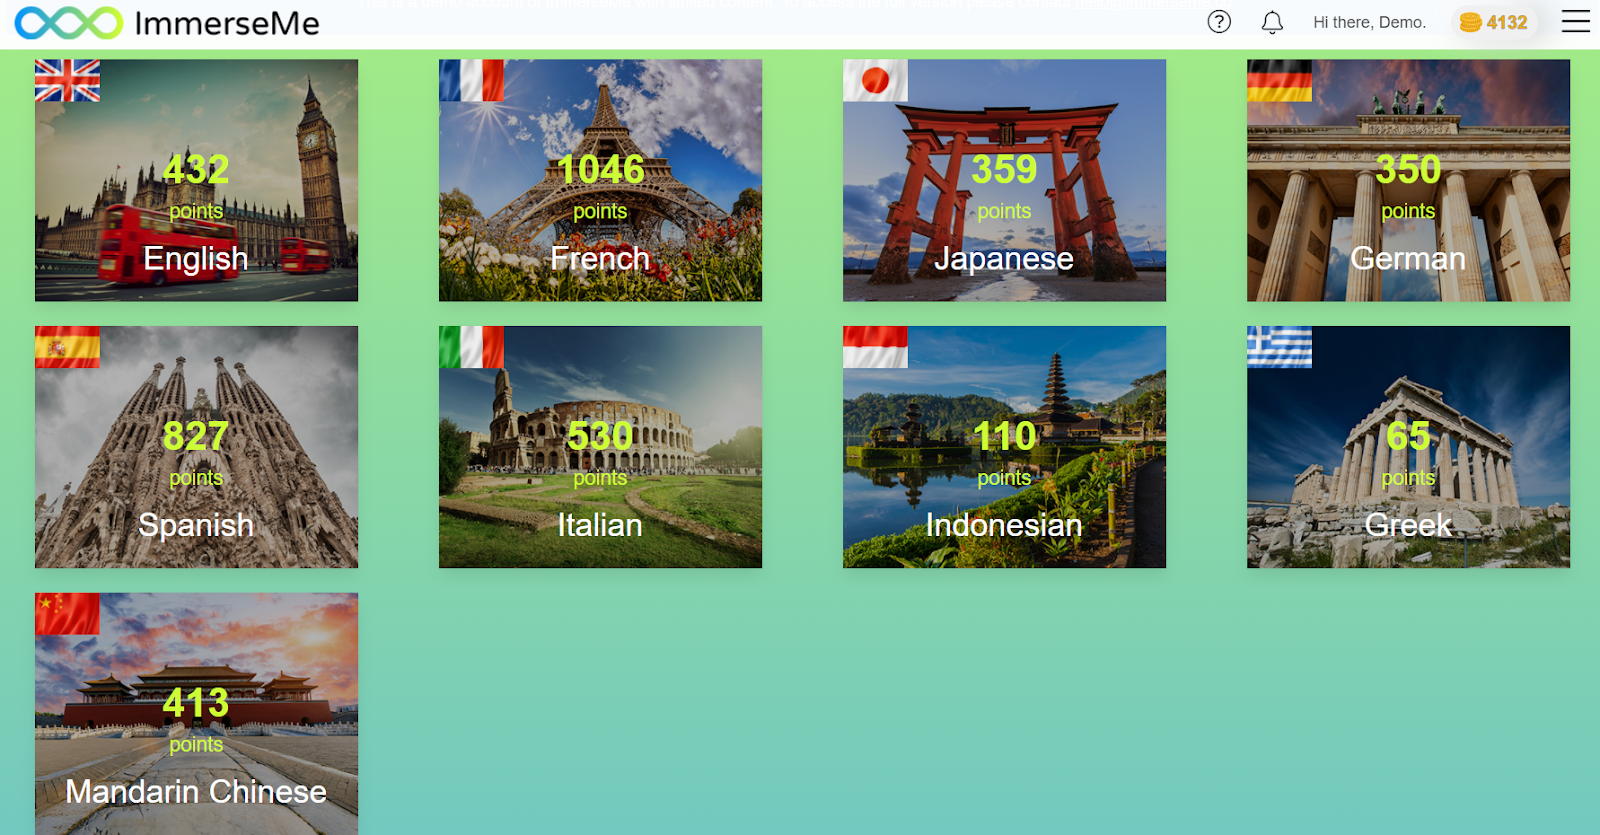Select the Italian language card

pyautogui.click(x=600, y=447)
